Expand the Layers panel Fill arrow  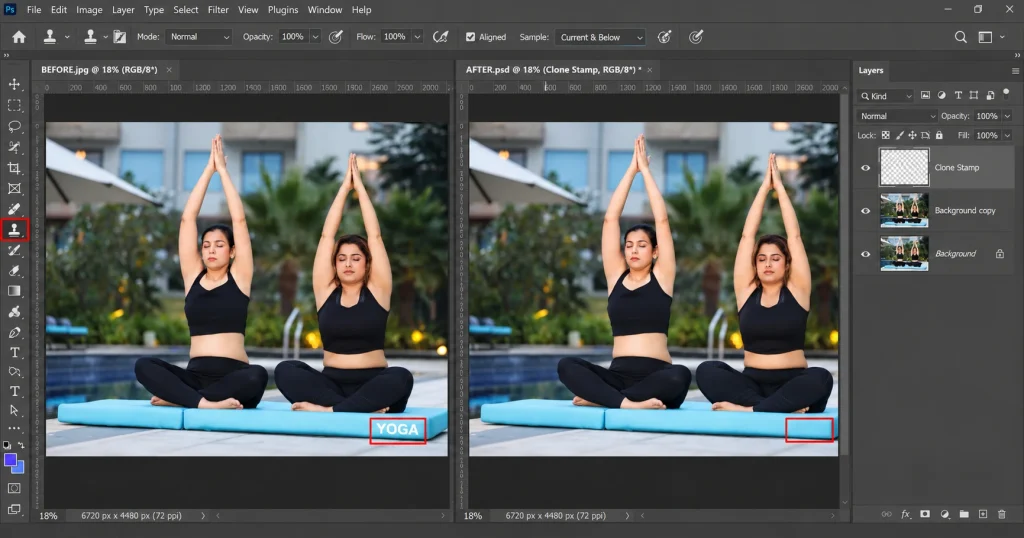pyautogui.click(x=1007, y=135)
